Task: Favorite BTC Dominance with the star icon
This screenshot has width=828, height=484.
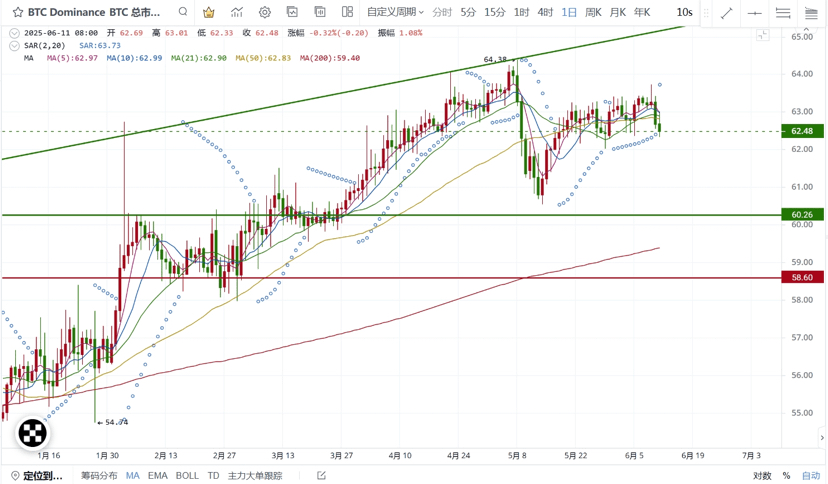Action: click(17, 12)
